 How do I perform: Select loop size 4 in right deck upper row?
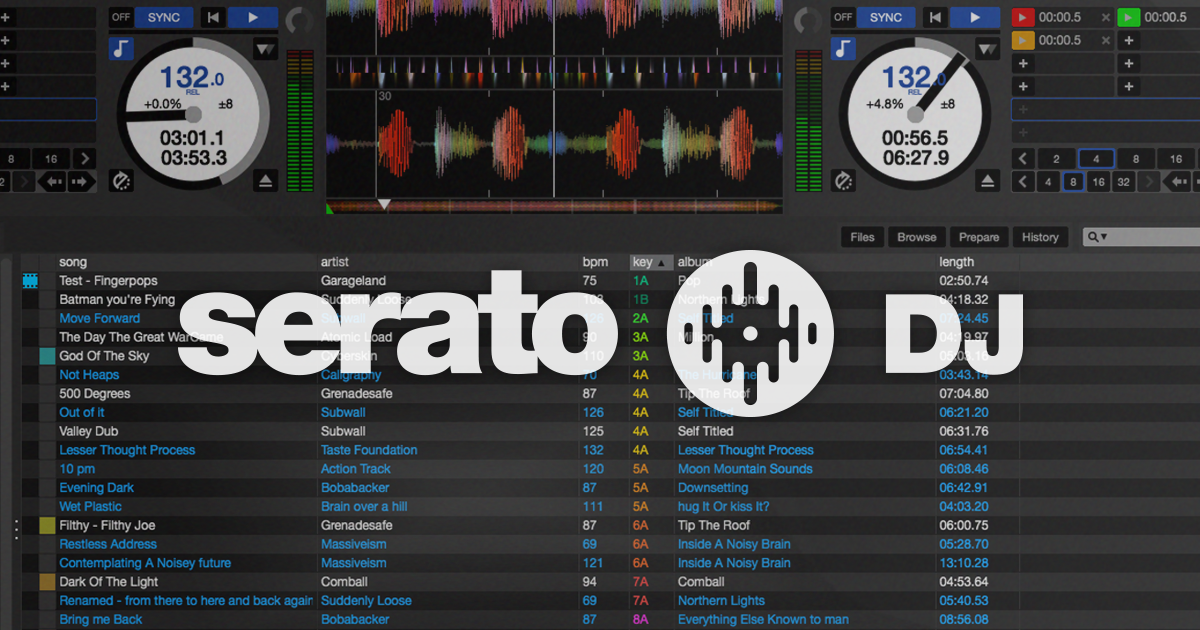(x=1096, y=158)
